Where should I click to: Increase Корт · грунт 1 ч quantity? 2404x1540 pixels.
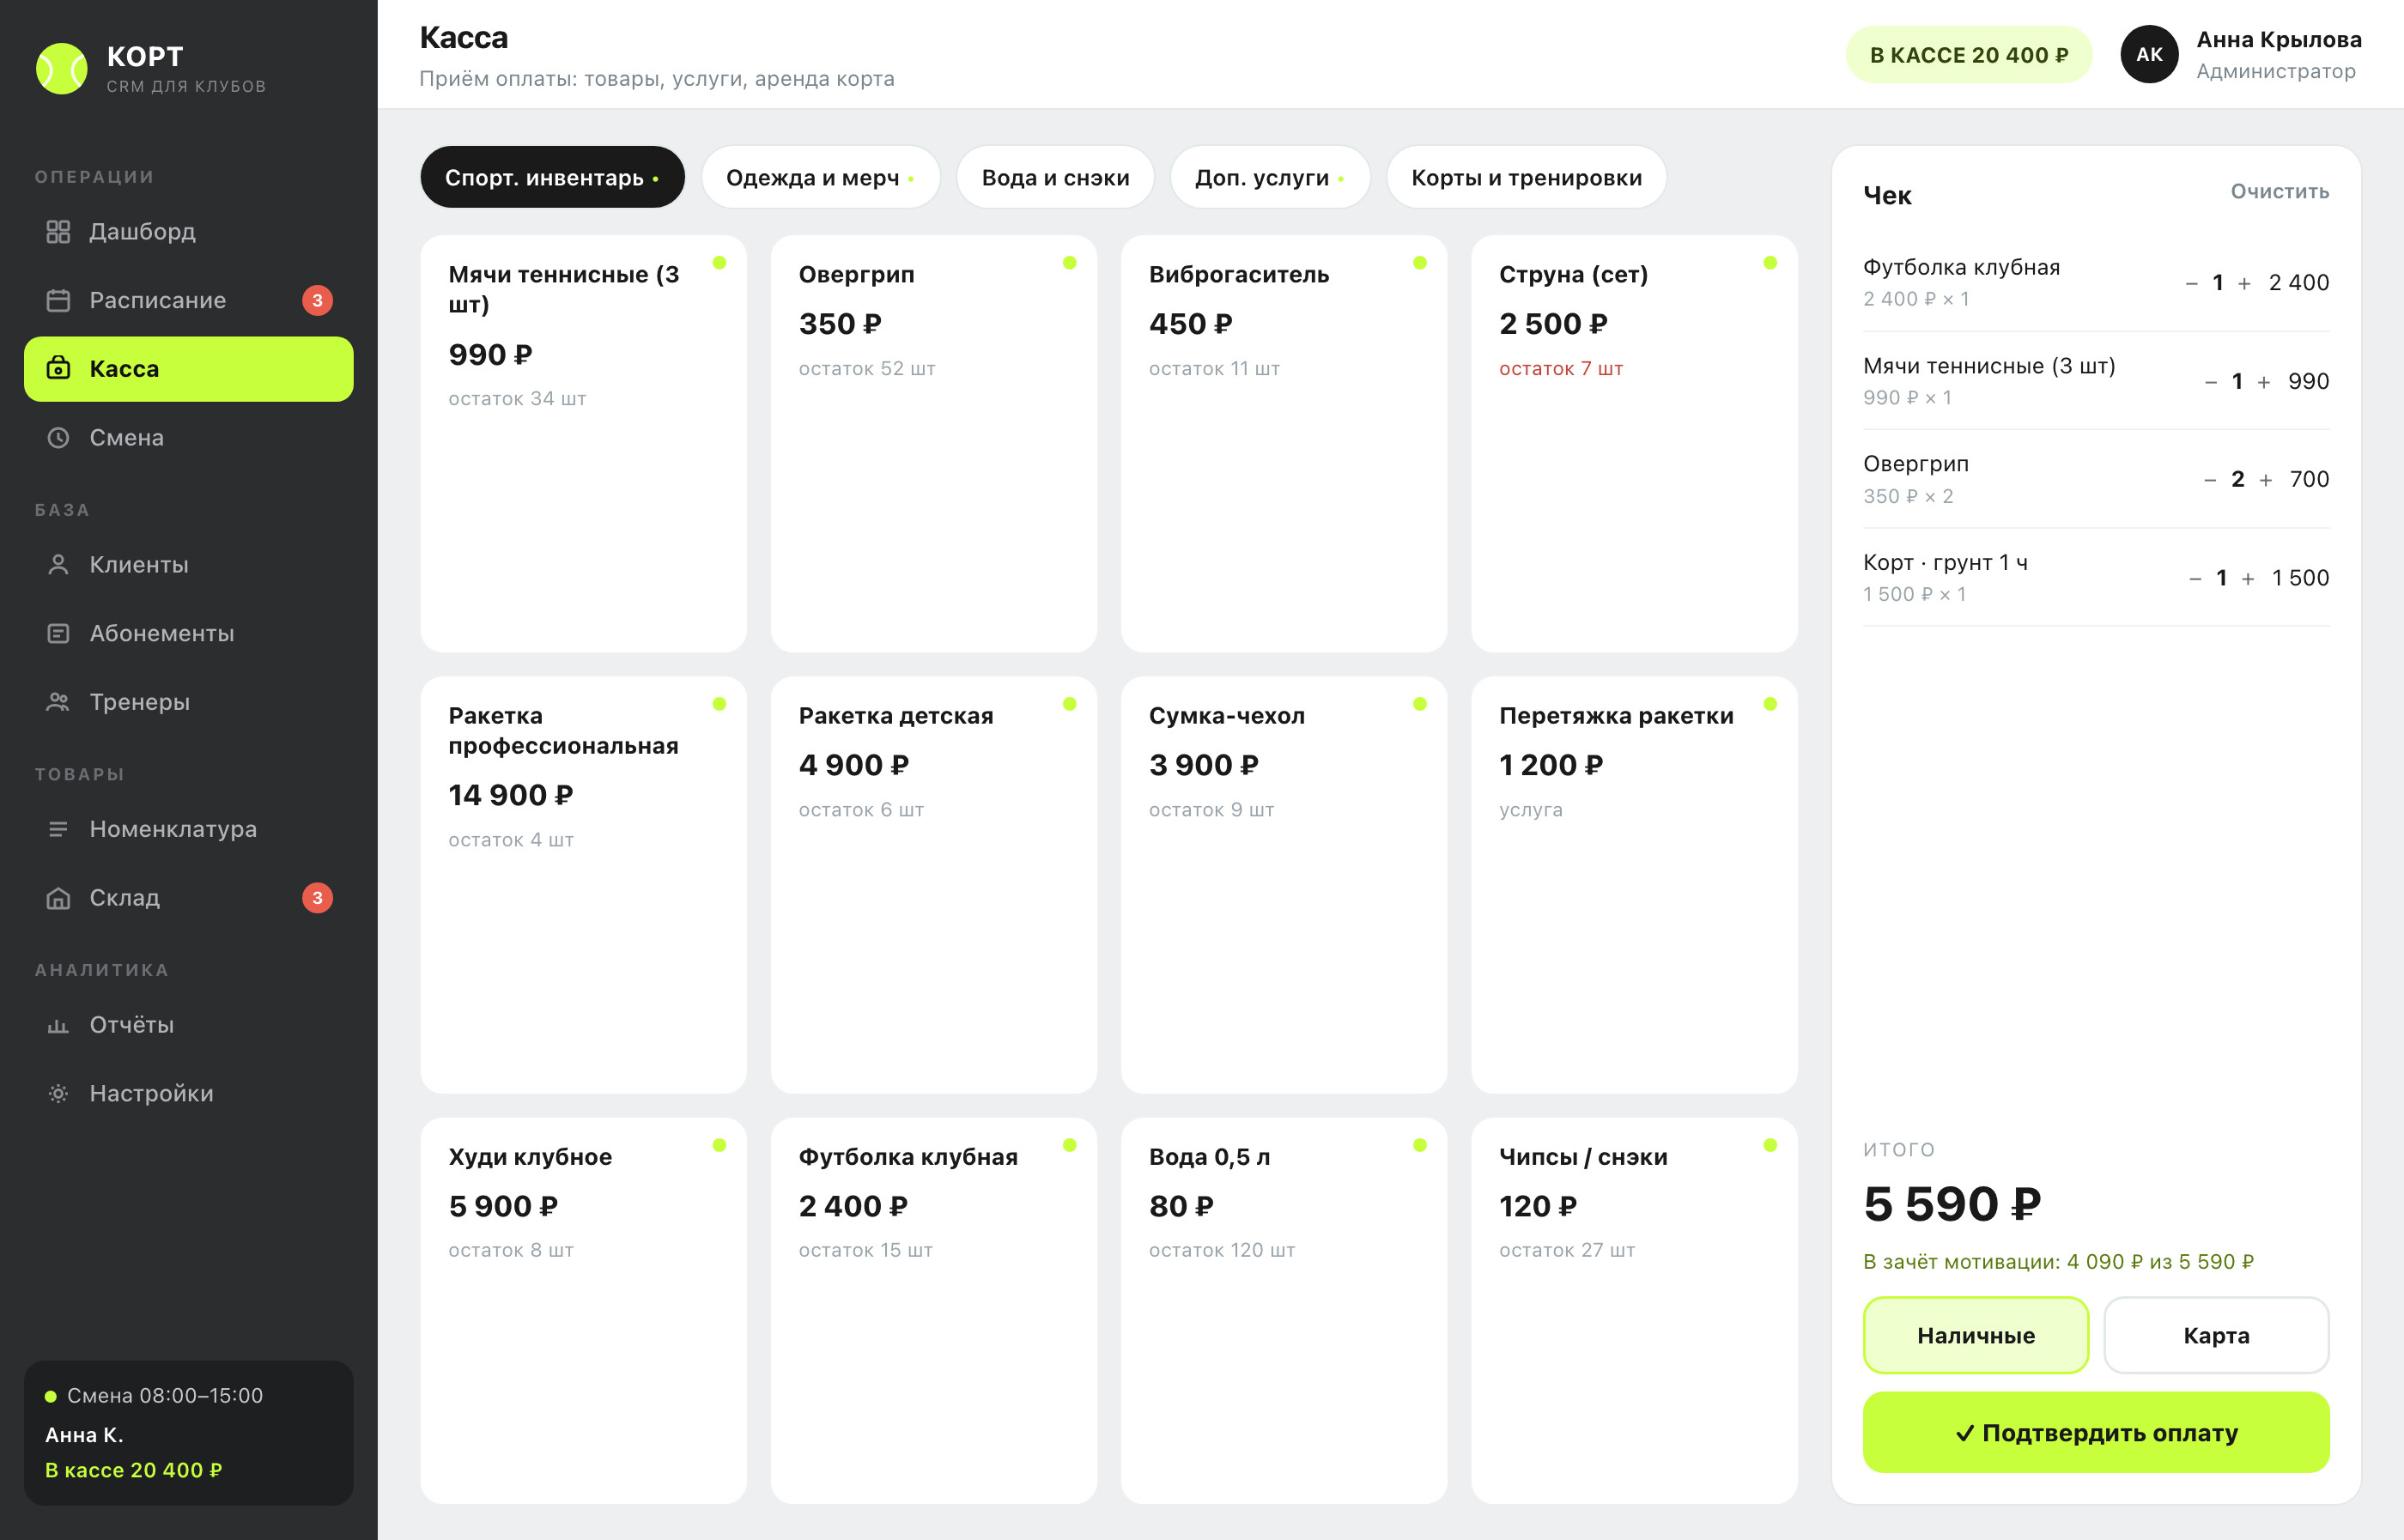click(x=2247, y=579)
